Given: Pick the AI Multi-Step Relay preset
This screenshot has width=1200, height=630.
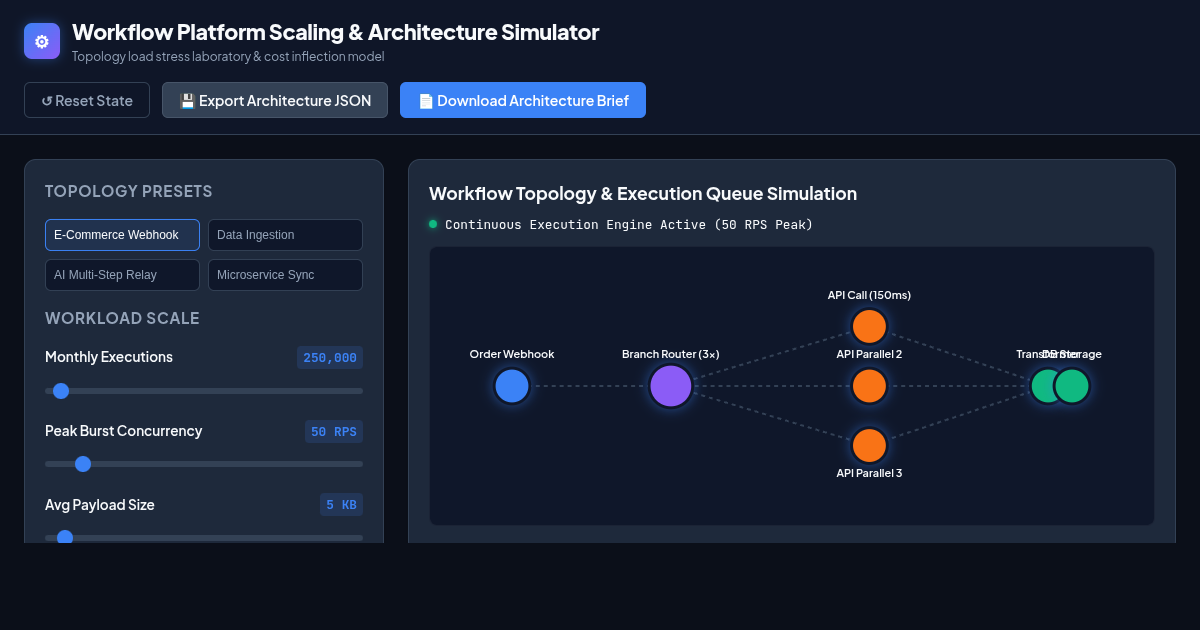Looking at the screenshot, I should click(x=122, y=275).
